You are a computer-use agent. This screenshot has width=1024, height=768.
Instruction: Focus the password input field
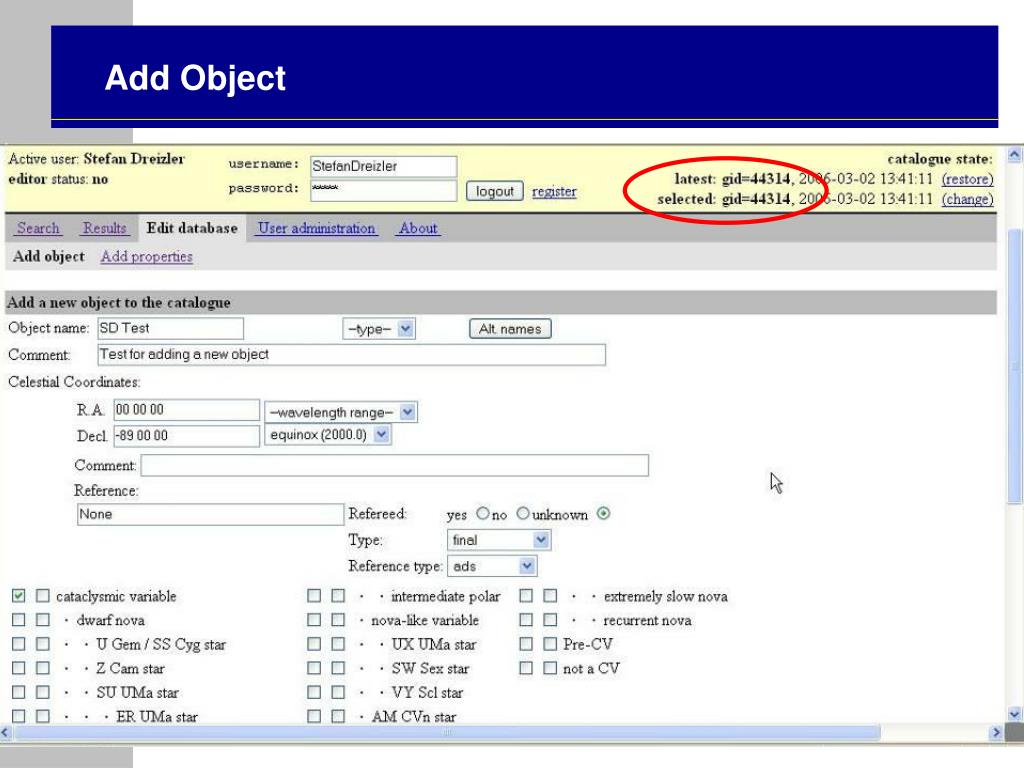383,190
